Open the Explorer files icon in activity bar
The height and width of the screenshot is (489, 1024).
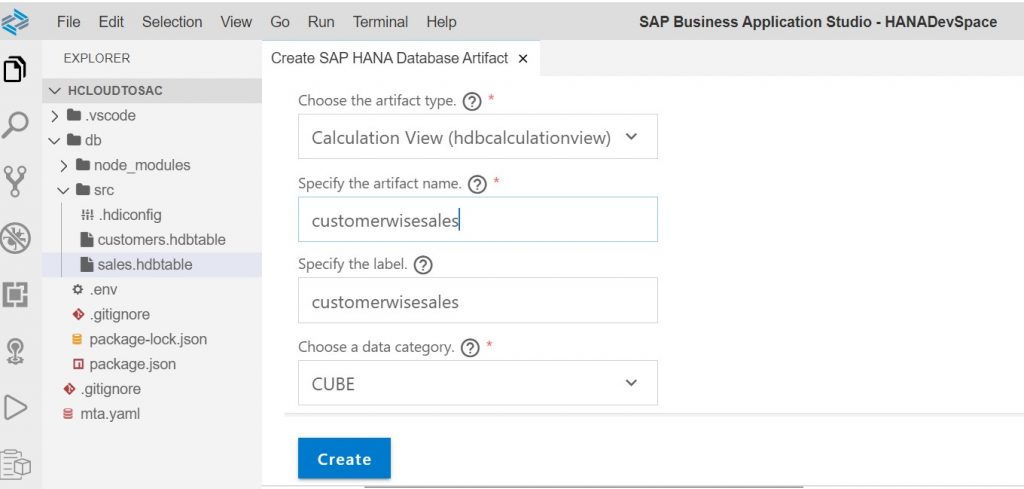point(15,69)
